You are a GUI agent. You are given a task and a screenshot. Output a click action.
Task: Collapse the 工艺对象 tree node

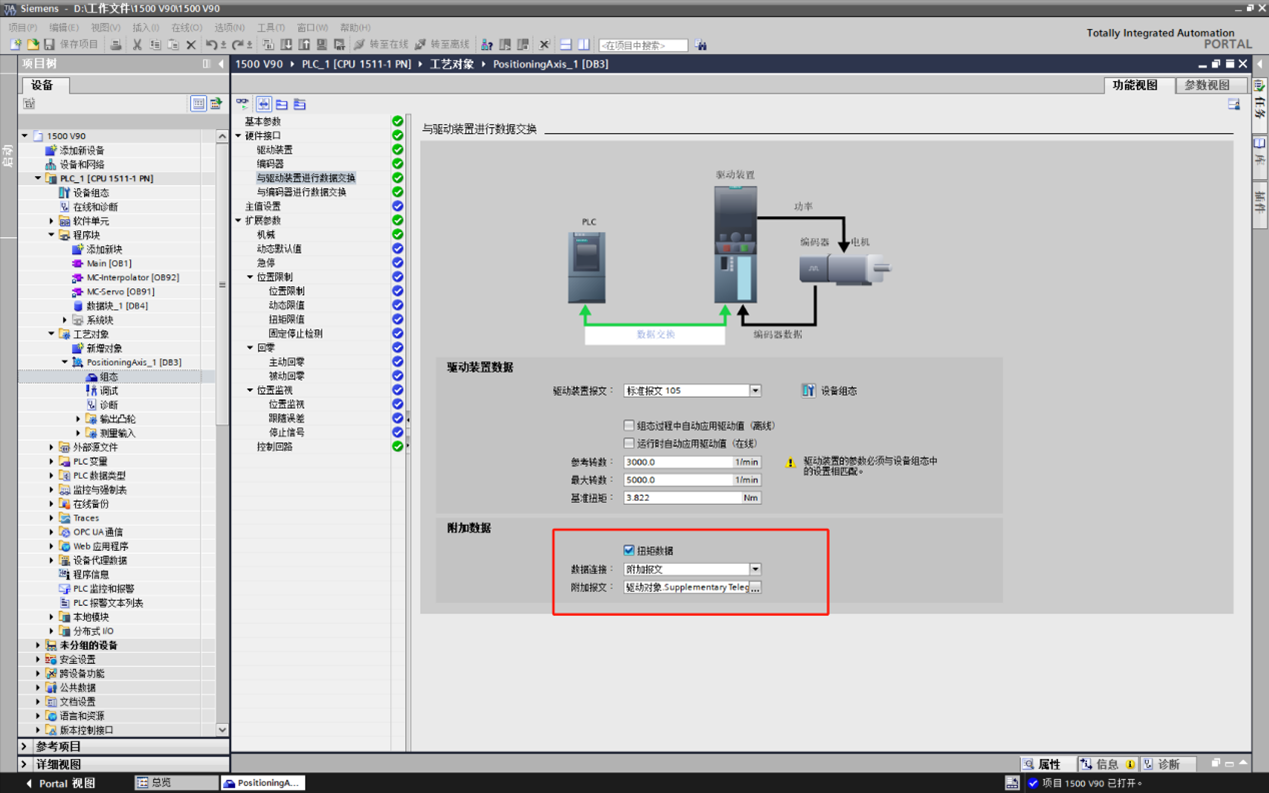[x=52, y=334]
